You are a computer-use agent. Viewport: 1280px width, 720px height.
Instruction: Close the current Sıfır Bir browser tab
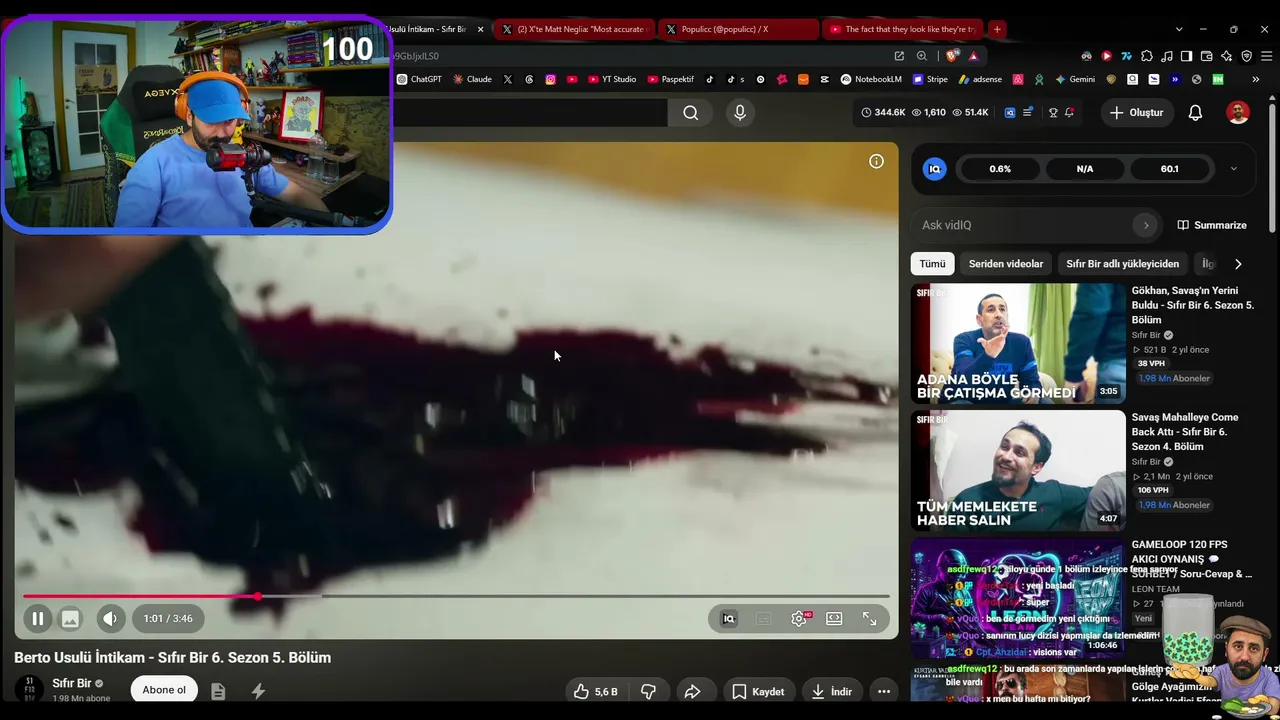[x=480, y=29]
